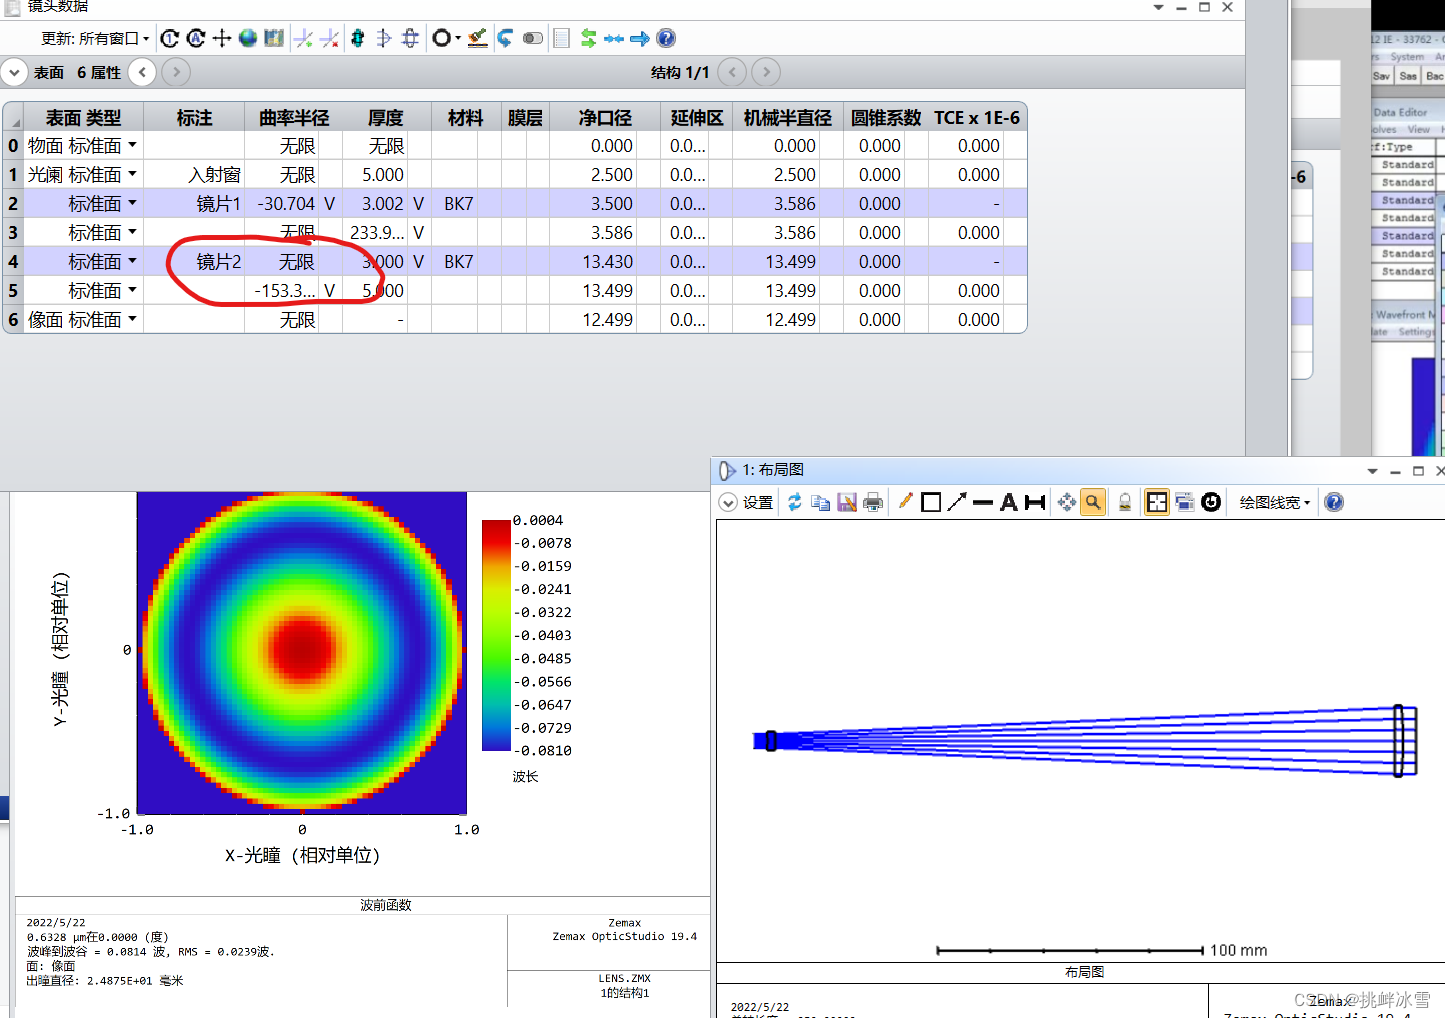Select the print icon in the layout toolbar

coord(872,502)
